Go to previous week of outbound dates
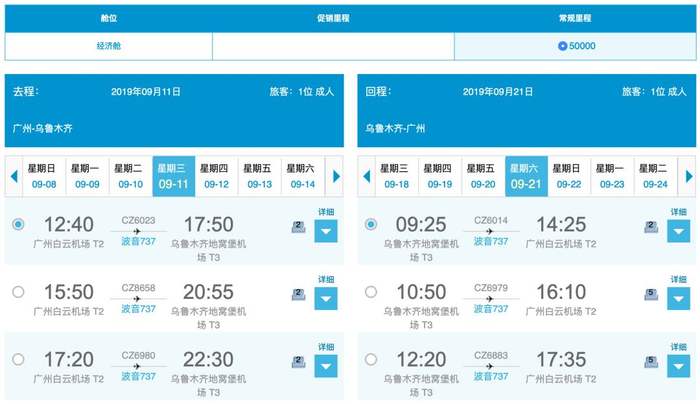 (x=14, y=177)
